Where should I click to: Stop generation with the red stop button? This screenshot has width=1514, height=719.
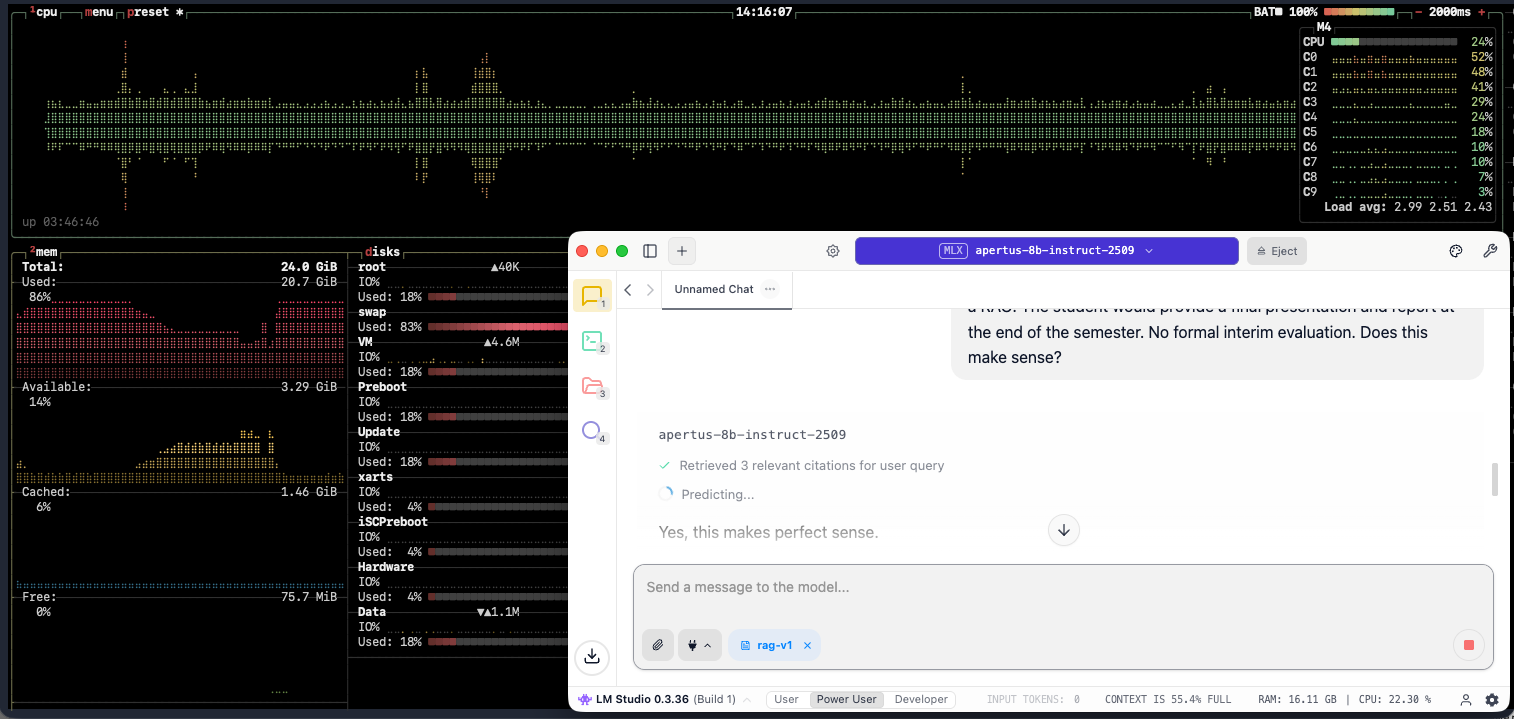pos(1468,645)
